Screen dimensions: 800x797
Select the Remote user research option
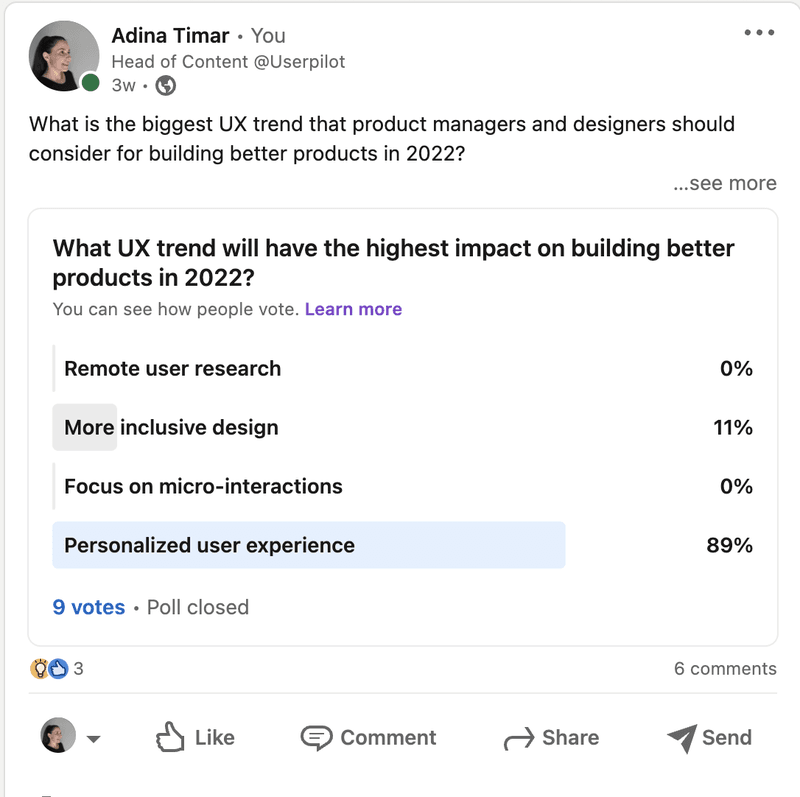[x=172, y=368]
